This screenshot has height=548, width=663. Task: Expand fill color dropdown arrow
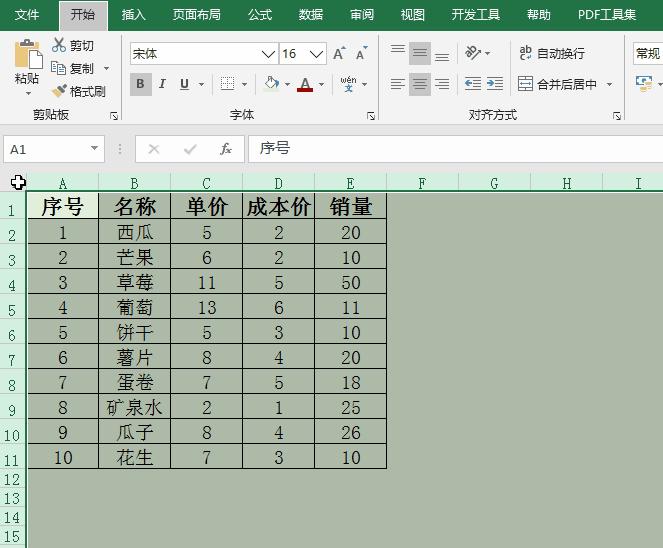click(288, 84)
